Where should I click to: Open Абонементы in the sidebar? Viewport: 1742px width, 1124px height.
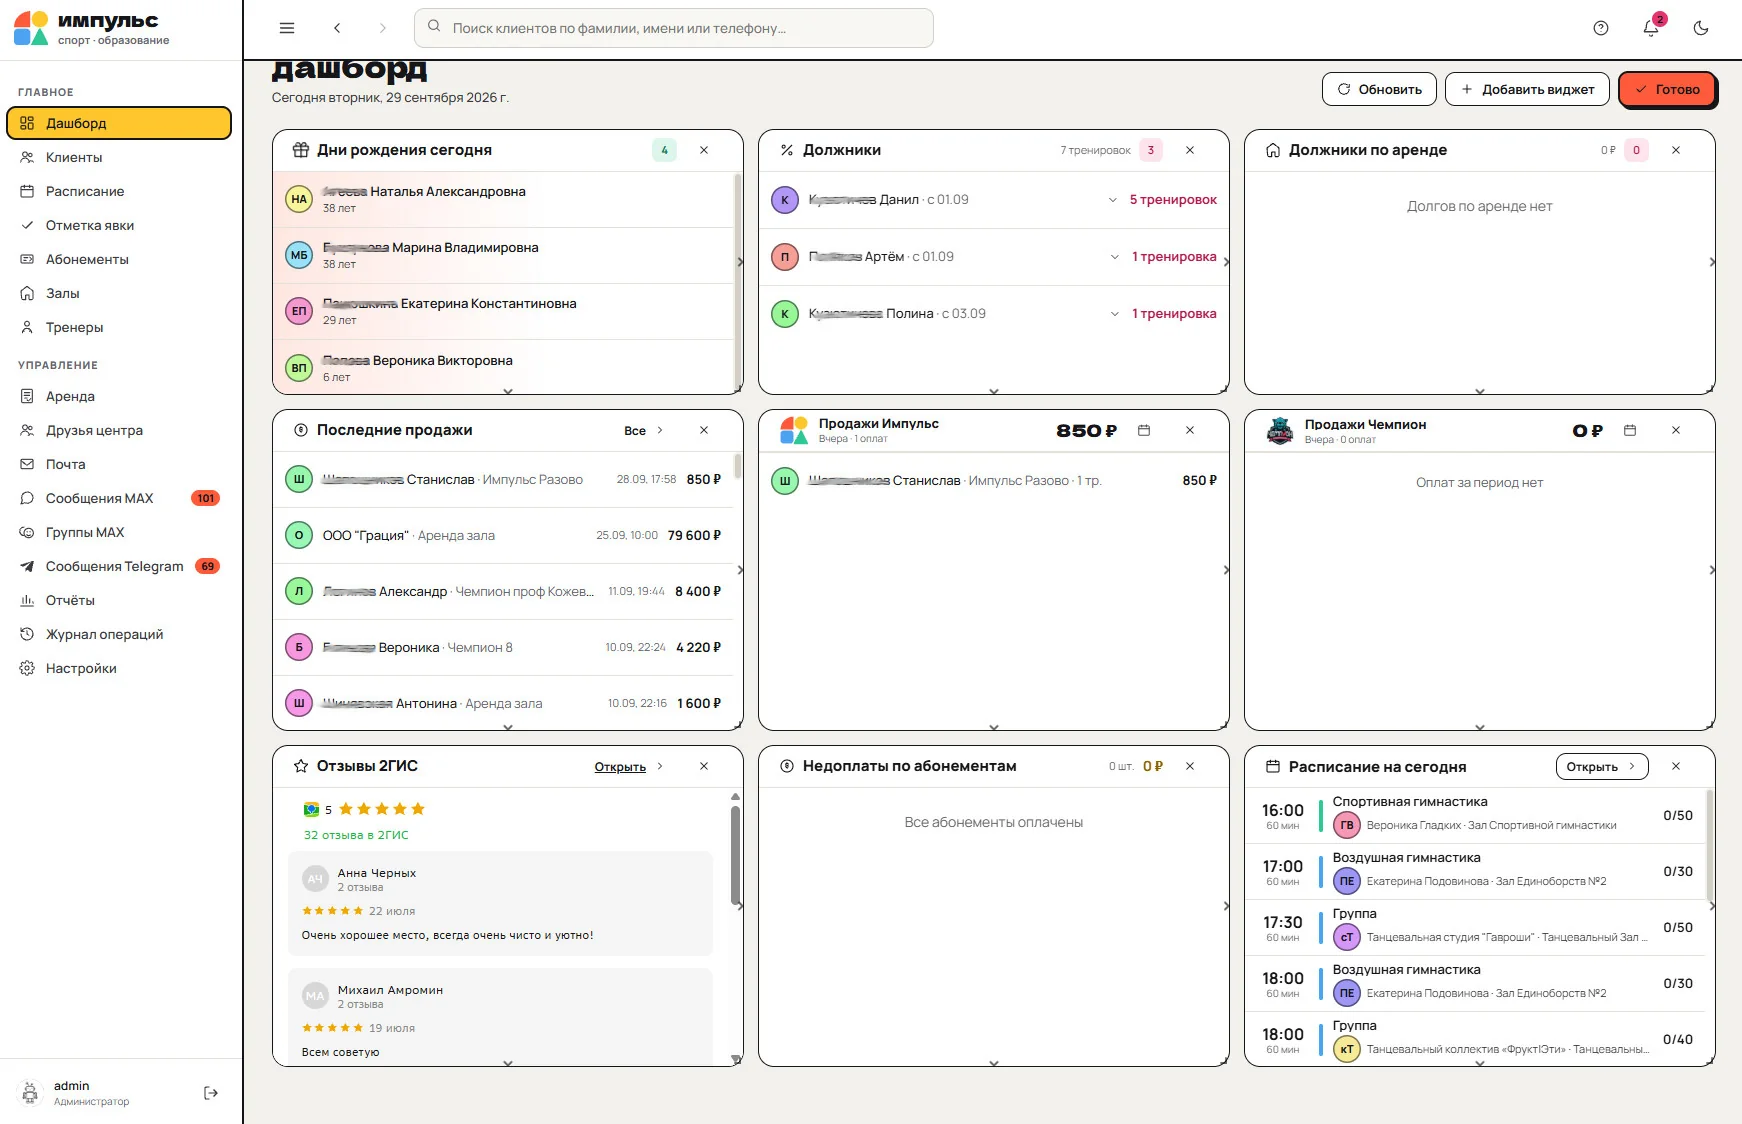pos(119,259)
